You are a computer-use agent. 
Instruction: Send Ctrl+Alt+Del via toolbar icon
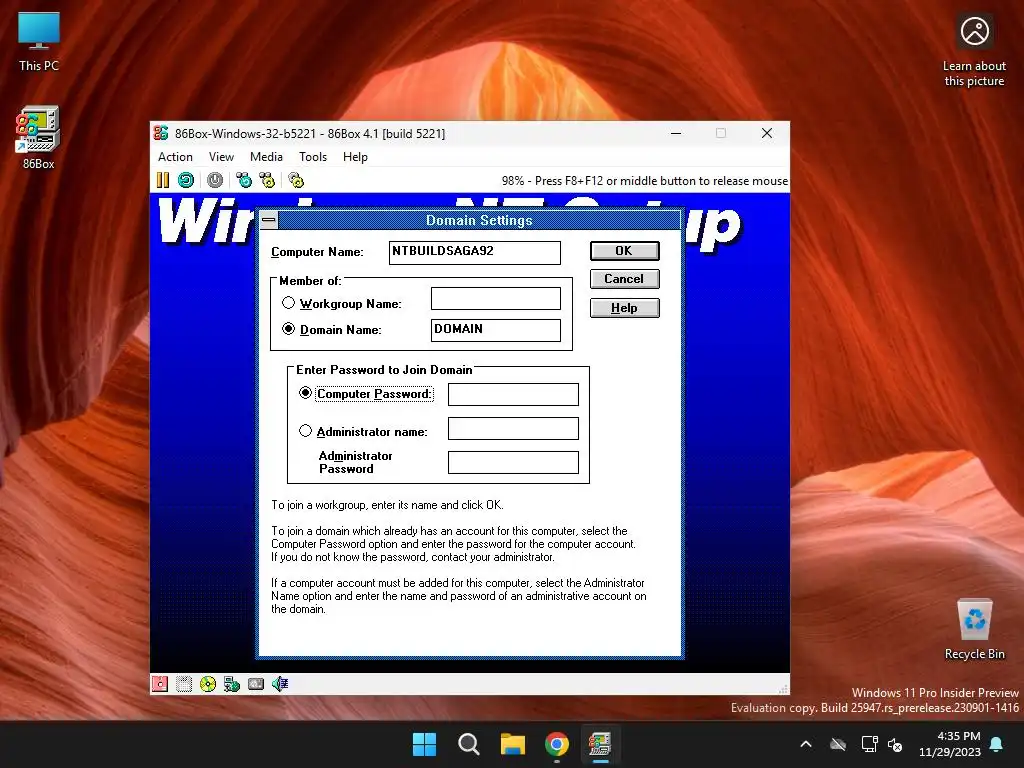(244, 180)
